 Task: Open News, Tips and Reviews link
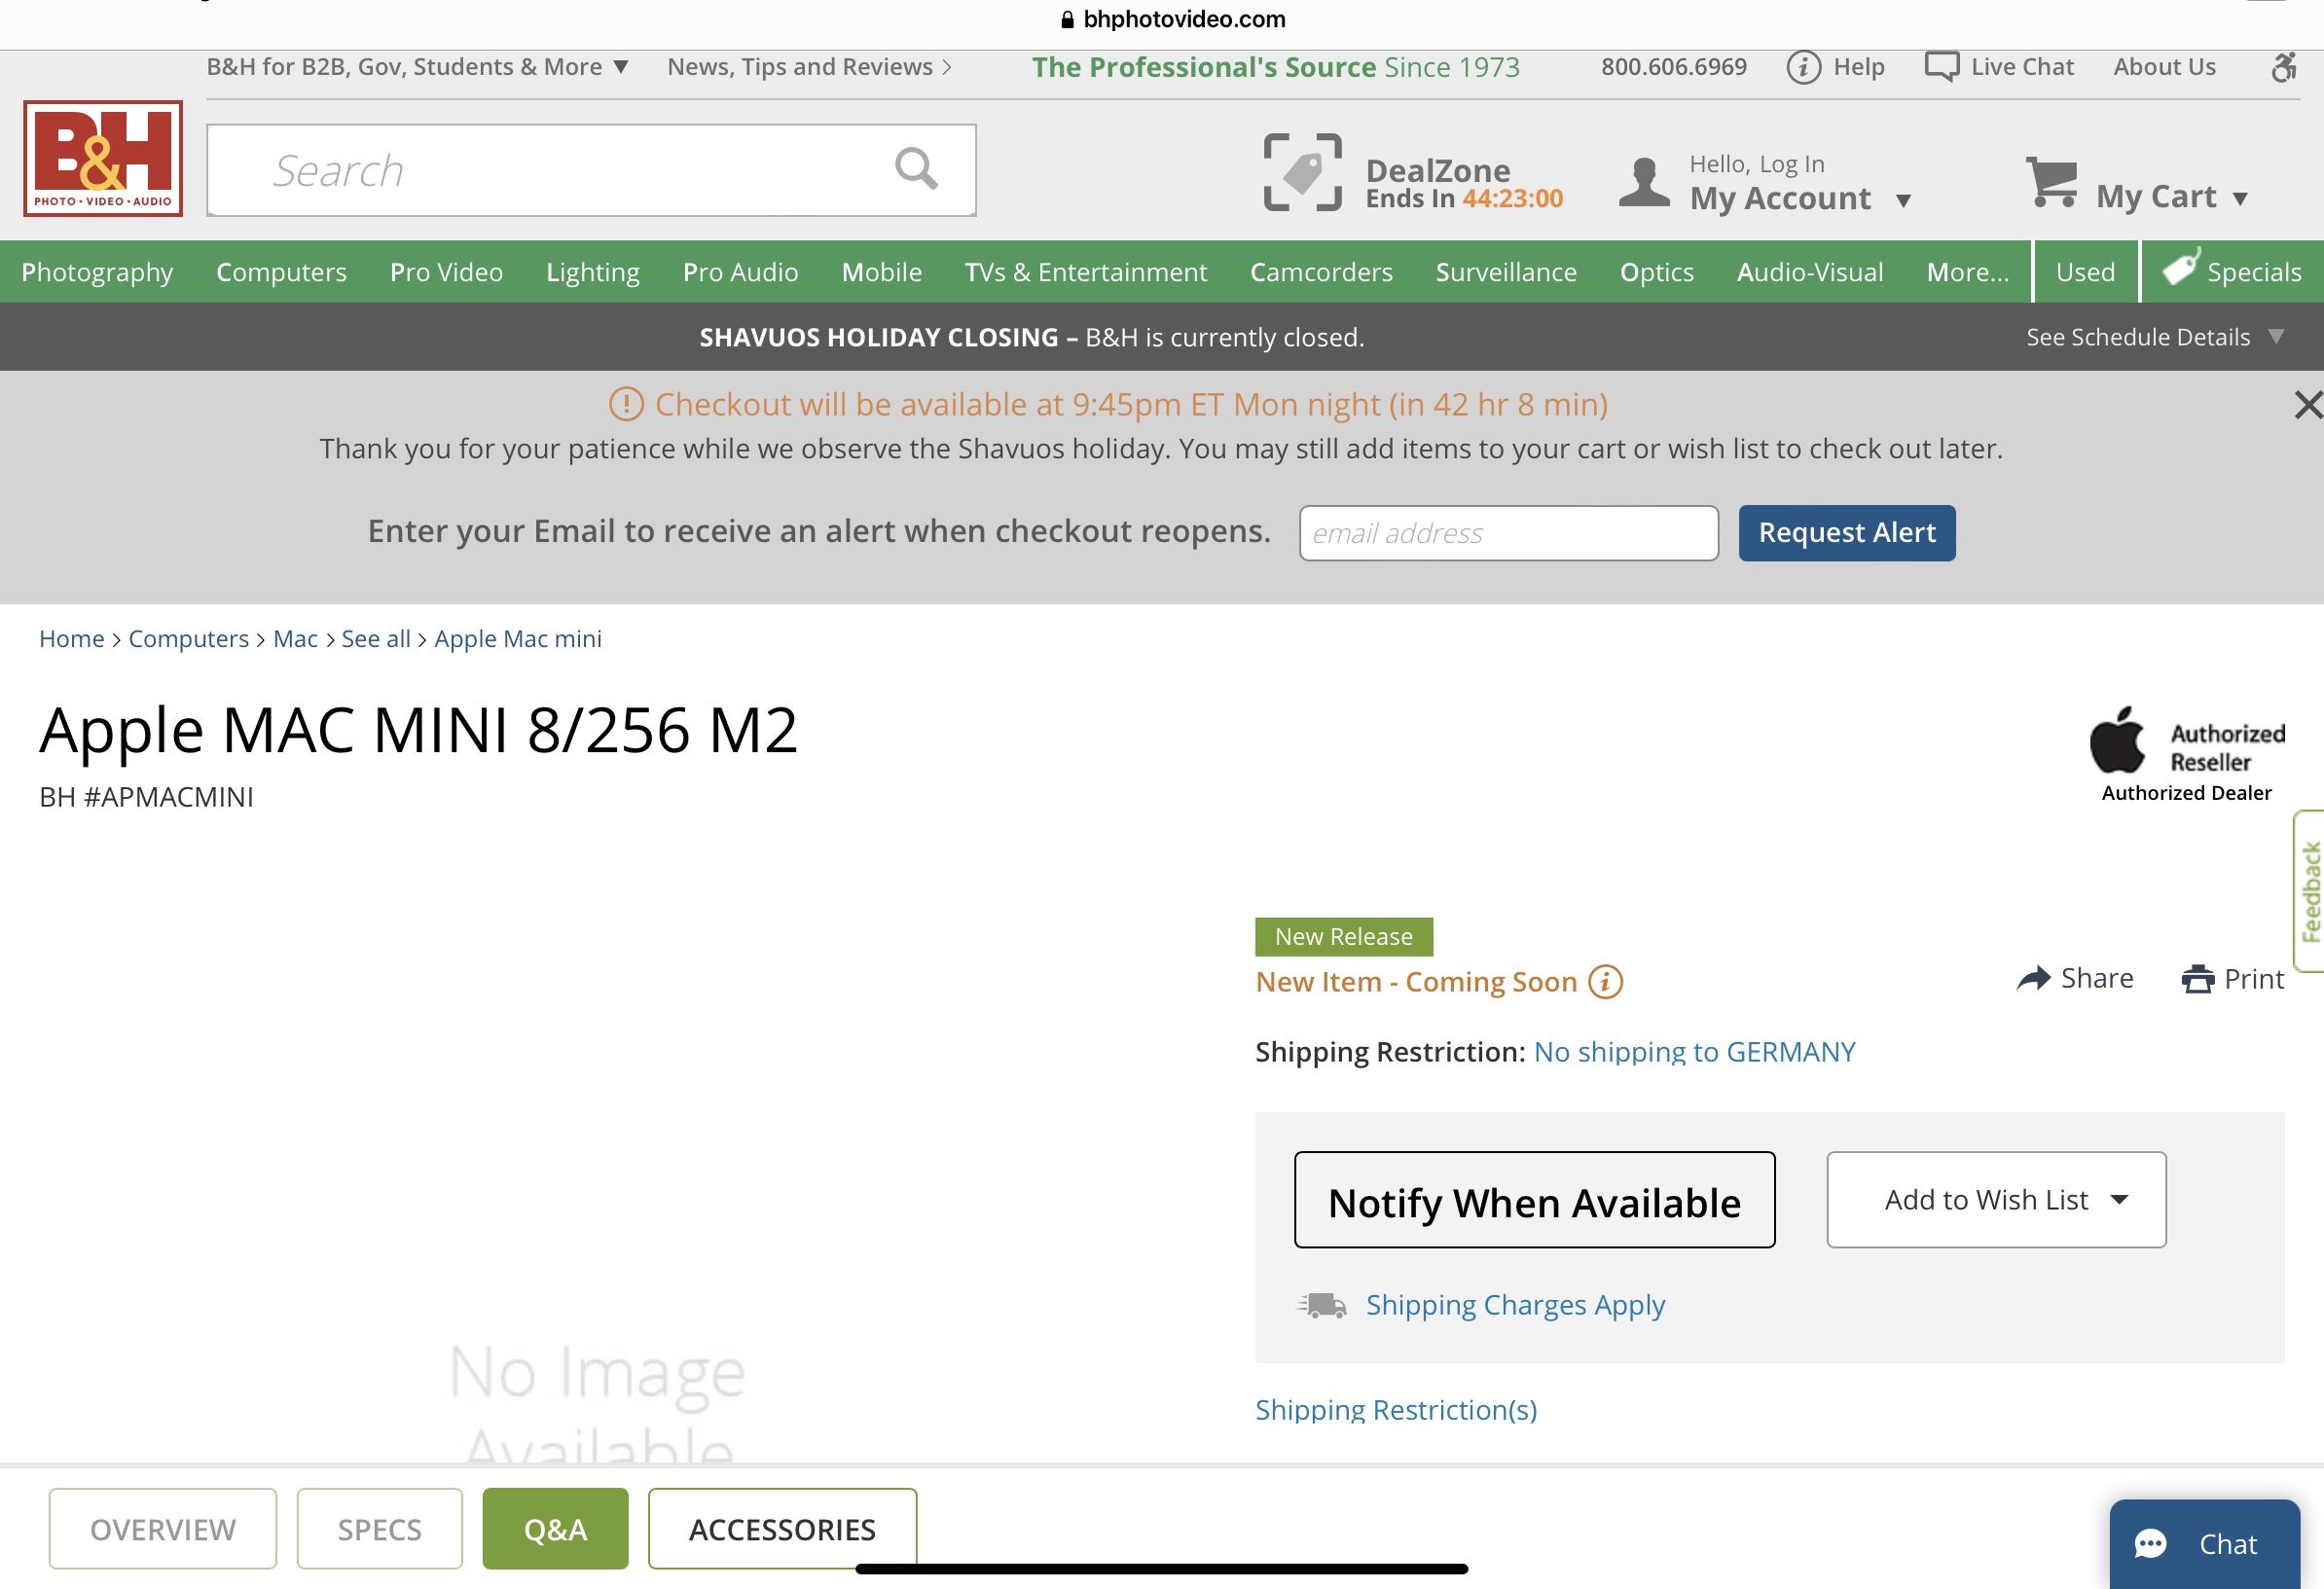[x=808, y=67]
